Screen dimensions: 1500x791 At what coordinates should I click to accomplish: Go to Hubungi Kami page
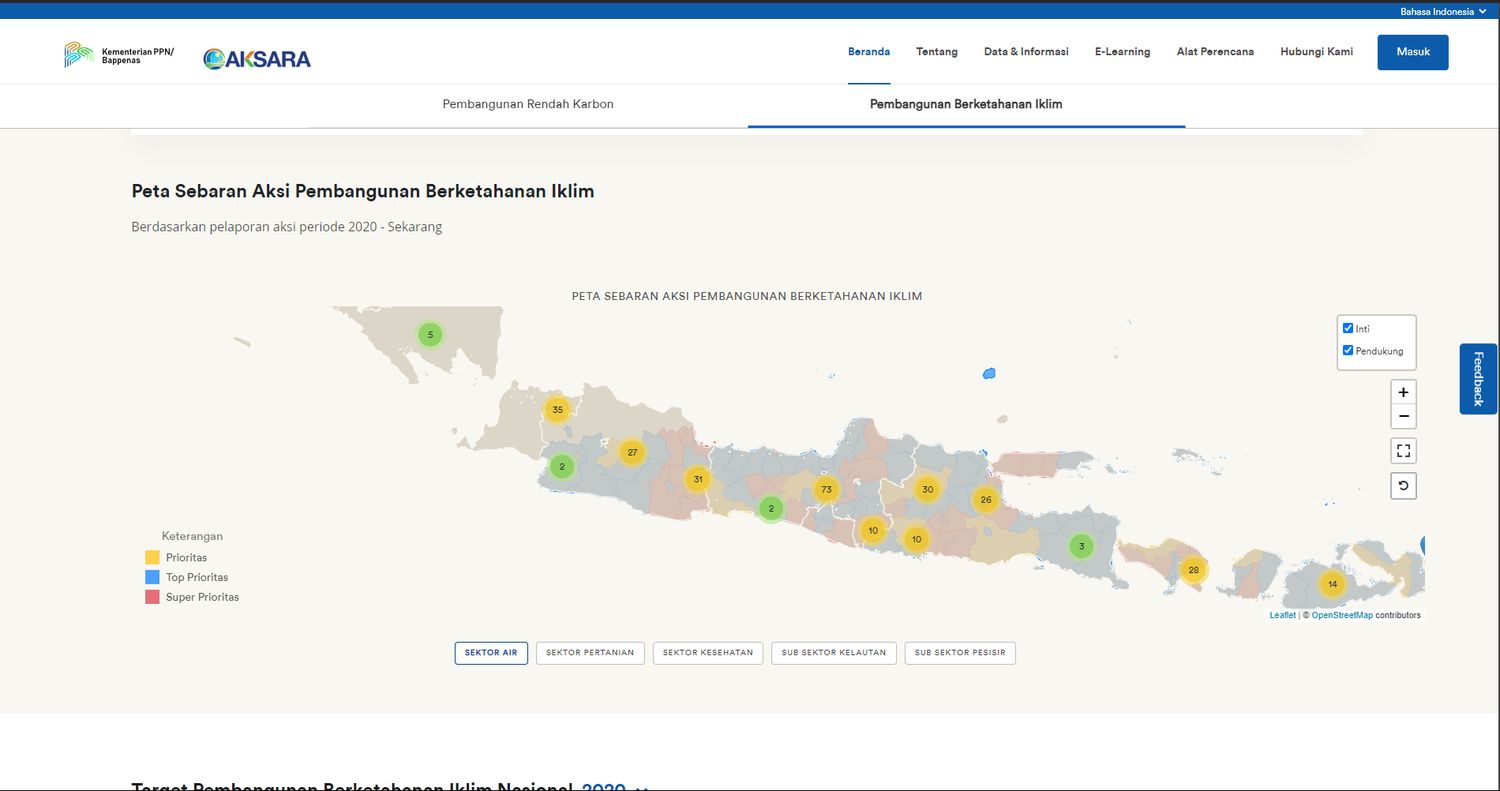[x=1316, y=52]
